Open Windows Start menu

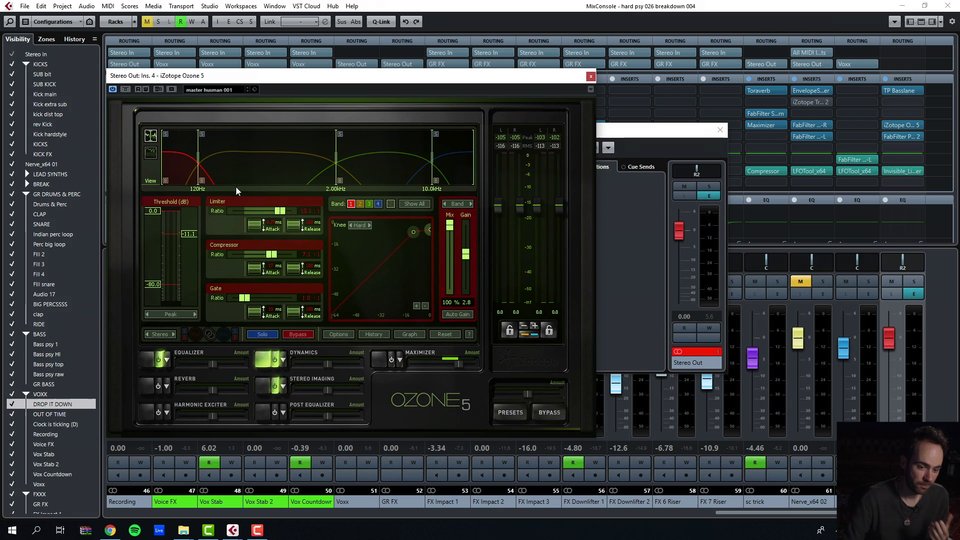click(x=12, y=530)
